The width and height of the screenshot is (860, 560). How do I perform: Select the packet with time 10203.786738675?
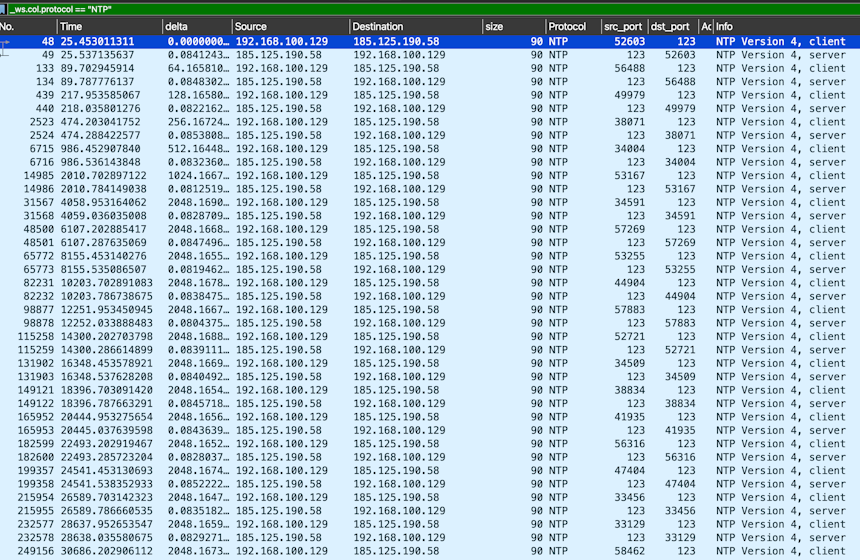click(430, 296)
